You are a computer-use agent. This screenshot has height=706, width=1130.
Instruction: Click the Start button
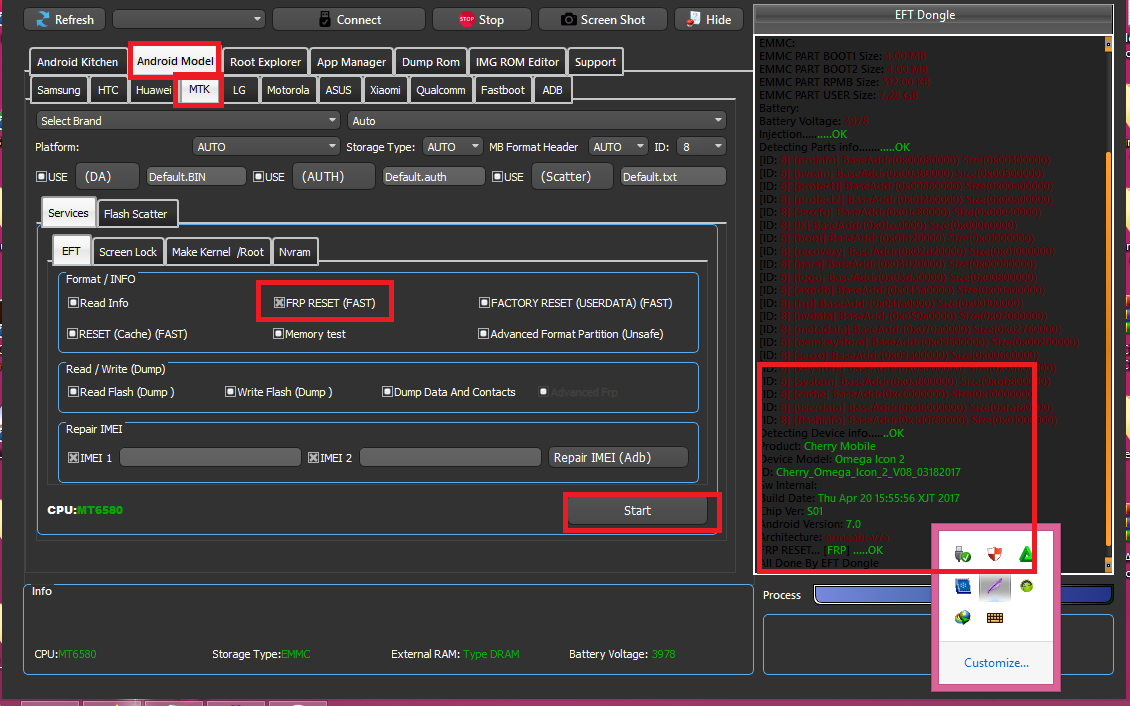[637, 510]
